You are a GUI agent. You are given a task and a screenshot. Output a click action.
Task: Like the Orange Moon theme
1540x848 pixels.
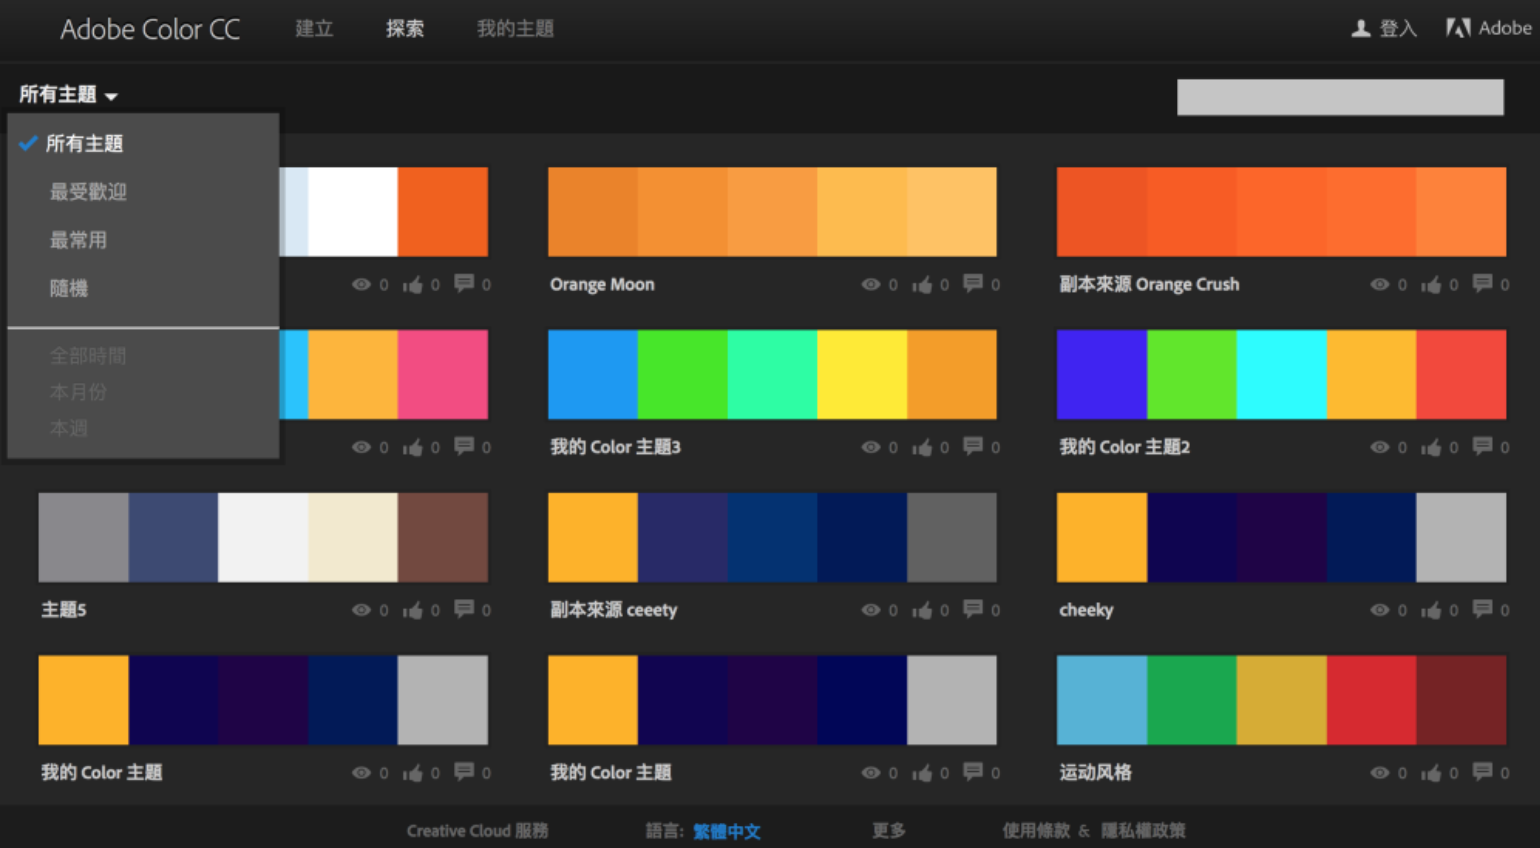click(x=922, y=285)
